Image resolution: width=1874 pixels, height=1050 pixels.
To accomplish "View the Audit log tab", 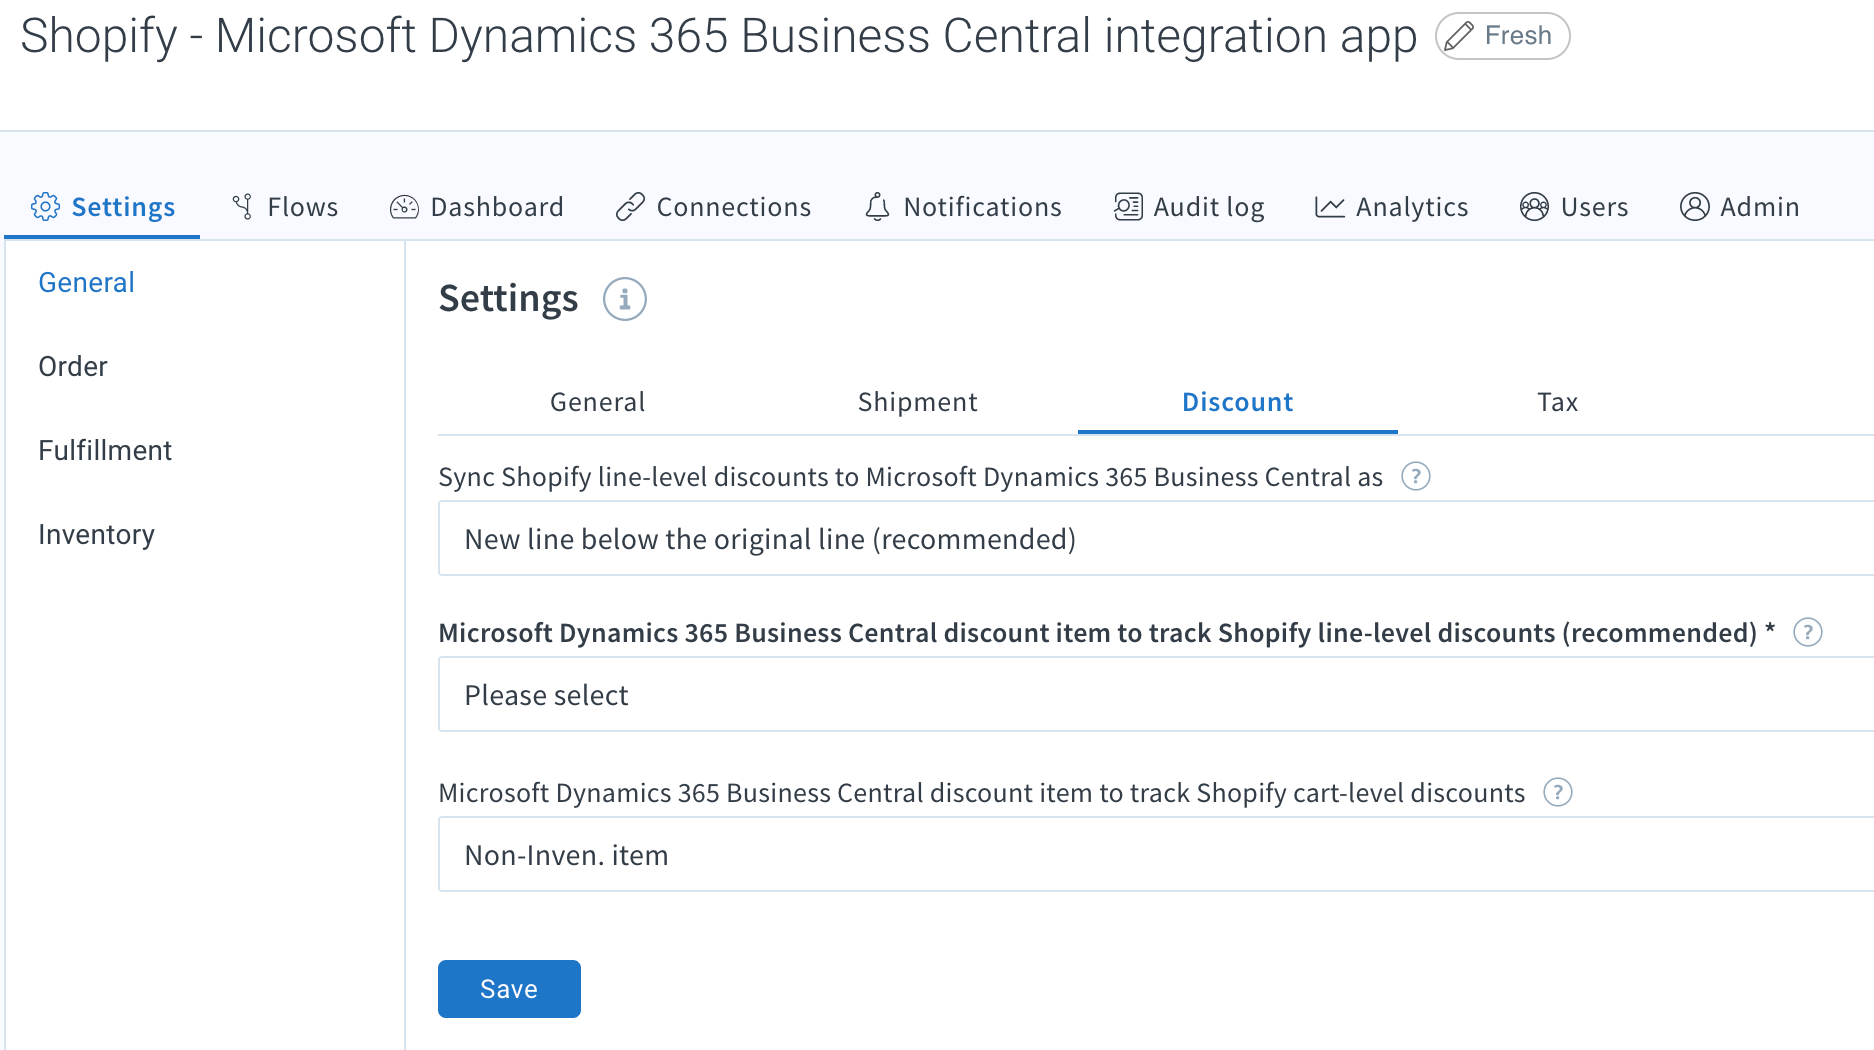I will tap(1189, 207).
